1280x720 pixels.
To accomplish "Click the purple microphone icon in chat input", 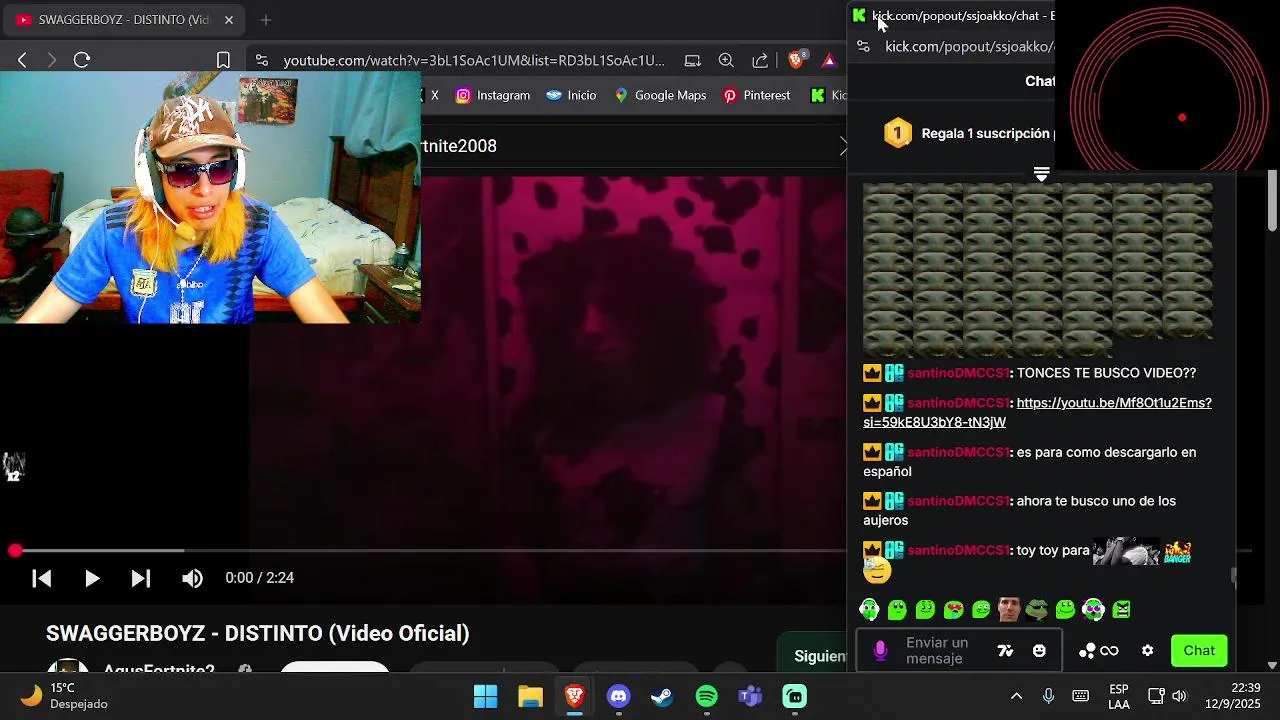I will pyautogui.click(x=880, y=651).
